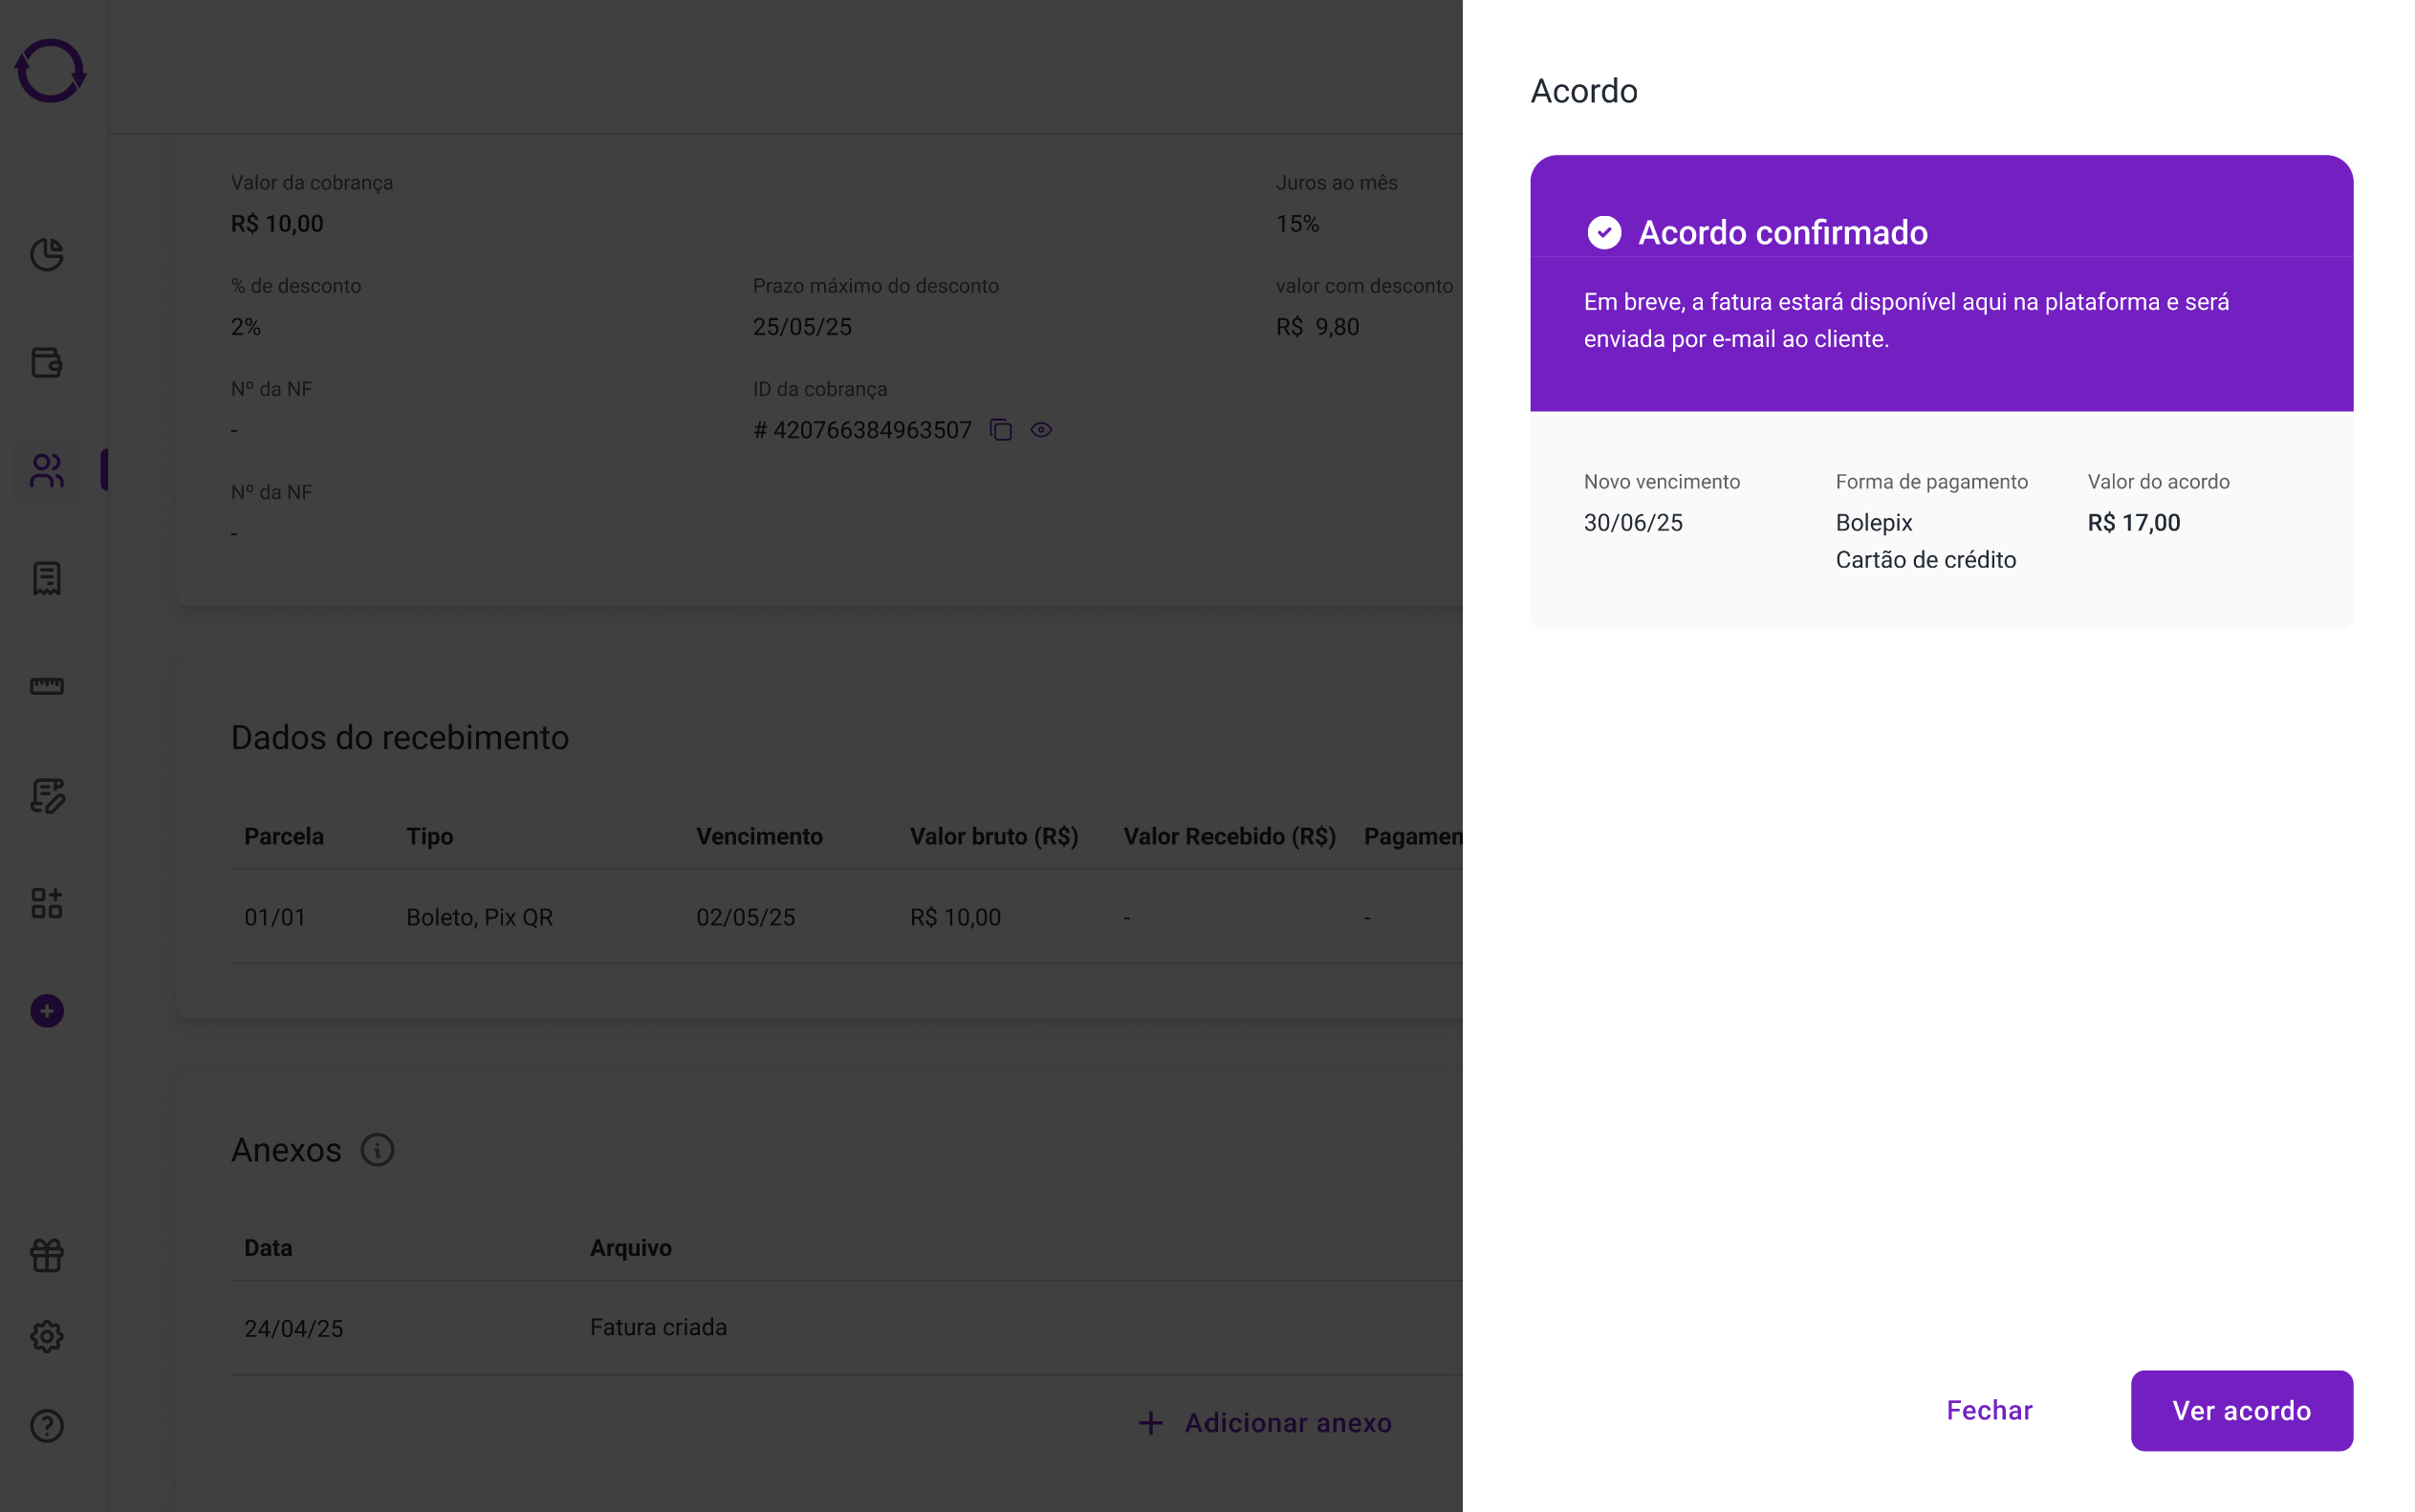Screen dimensions: 2415x1512
Task: Copy the charge ID number
Action: coord(1001,430)
